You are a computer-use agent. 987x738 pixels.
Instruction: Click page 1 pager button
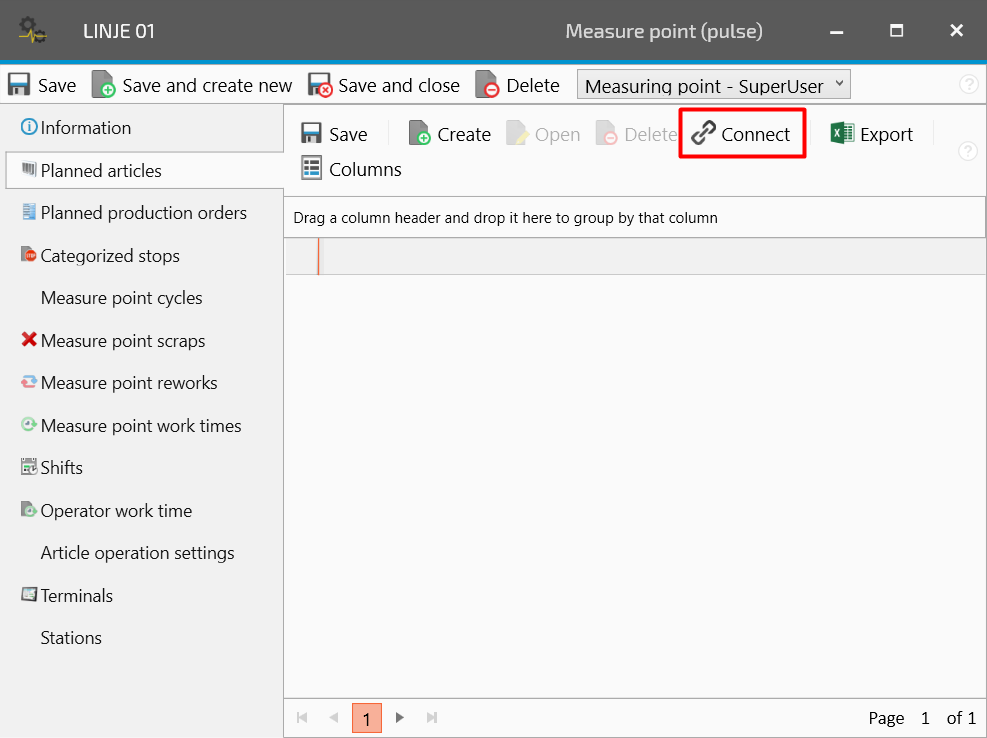point(366,718)
